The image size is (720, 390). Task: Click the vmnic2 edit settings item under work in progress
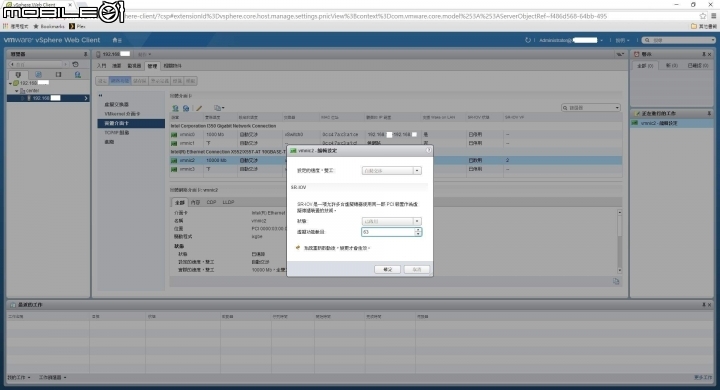click(x=672, y=123)
